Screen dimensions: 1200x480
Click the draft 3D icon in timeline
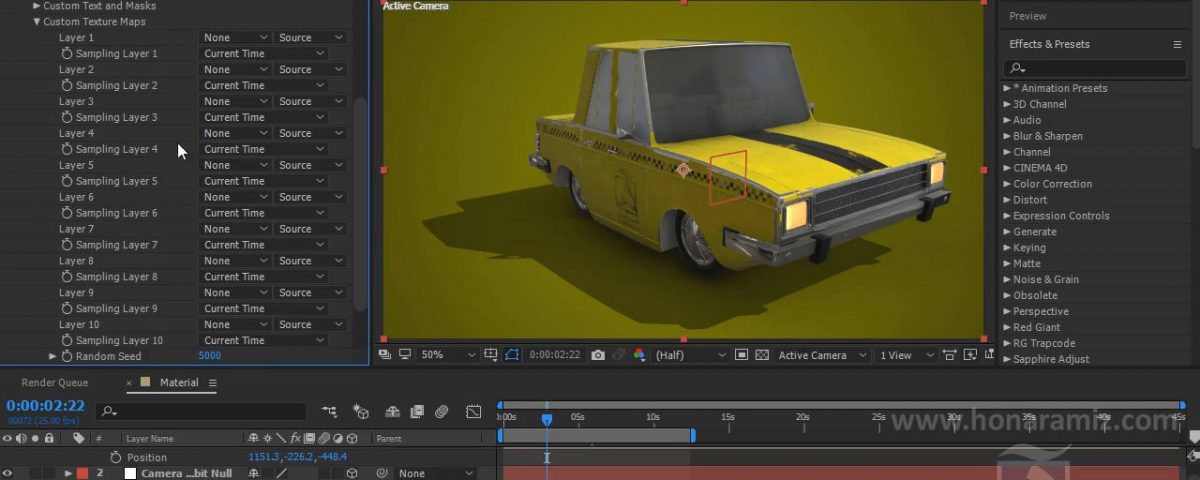[x=361, y=411]
